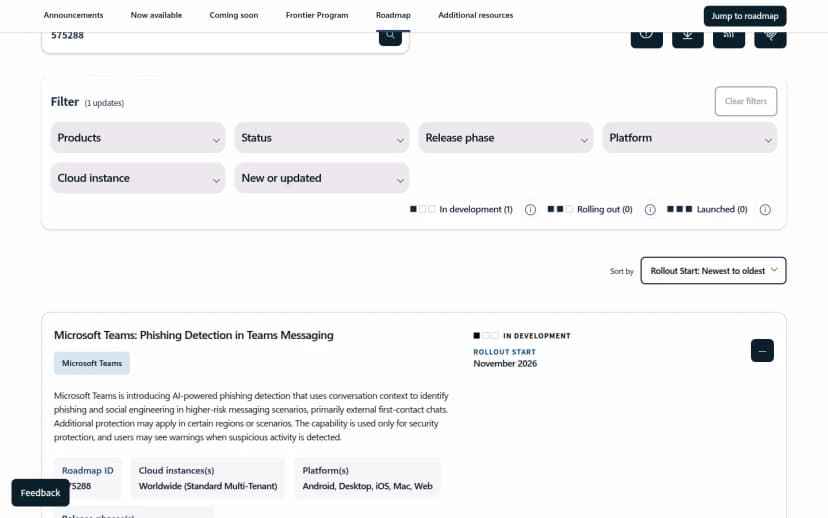Click the Cloud instances(s) label

[176, 470]
